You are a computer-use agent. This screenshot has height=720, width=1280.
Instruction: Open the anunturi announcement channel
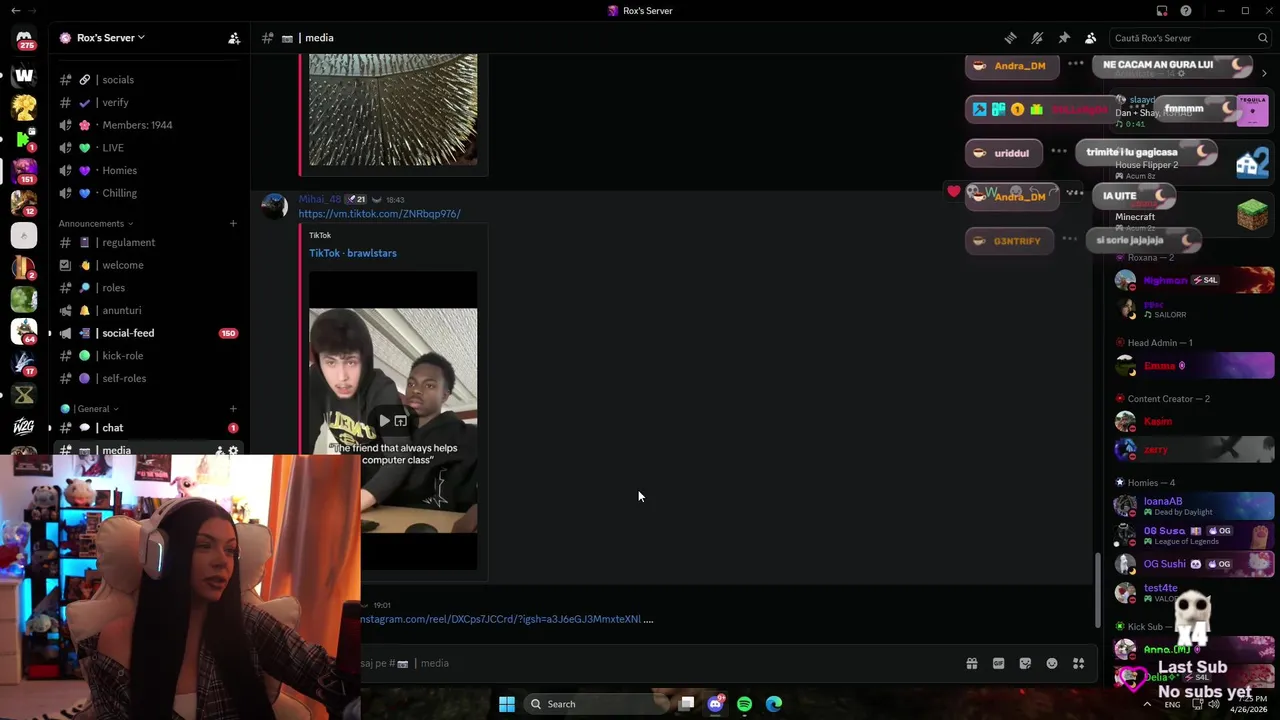click(148, 310)
